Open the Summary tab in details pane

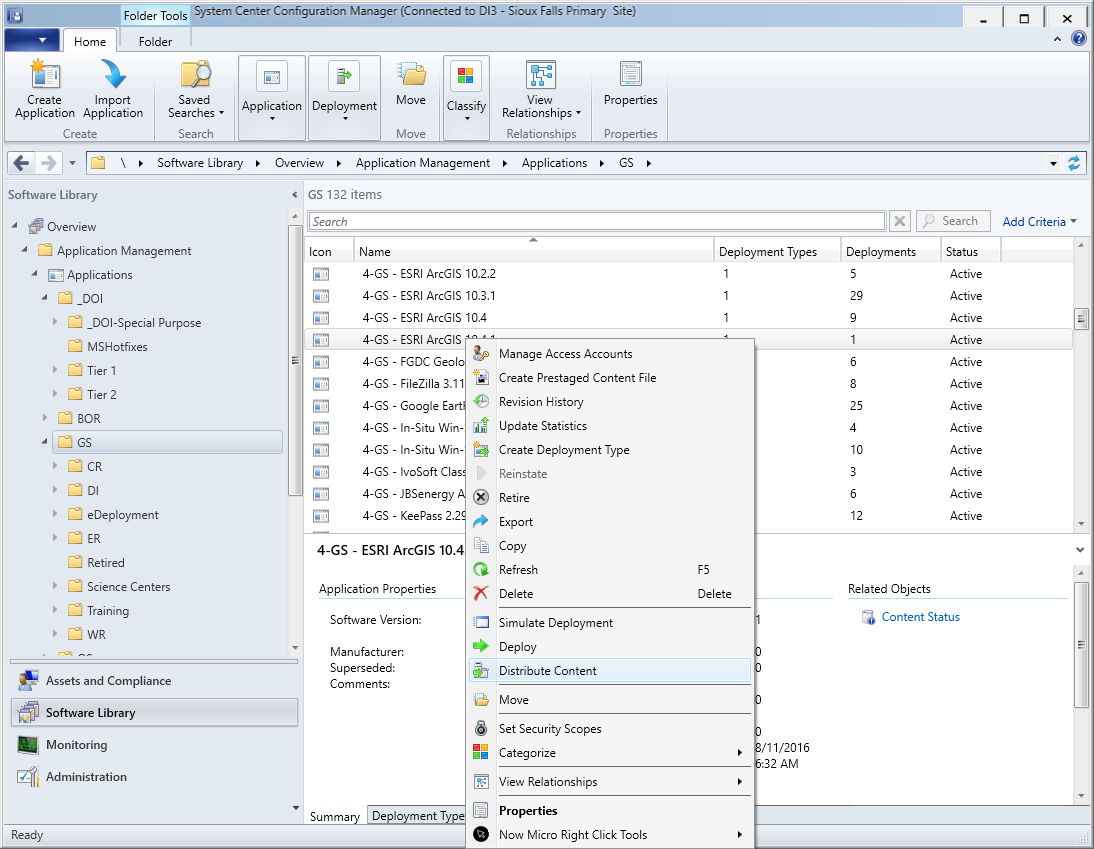[335, 816]
